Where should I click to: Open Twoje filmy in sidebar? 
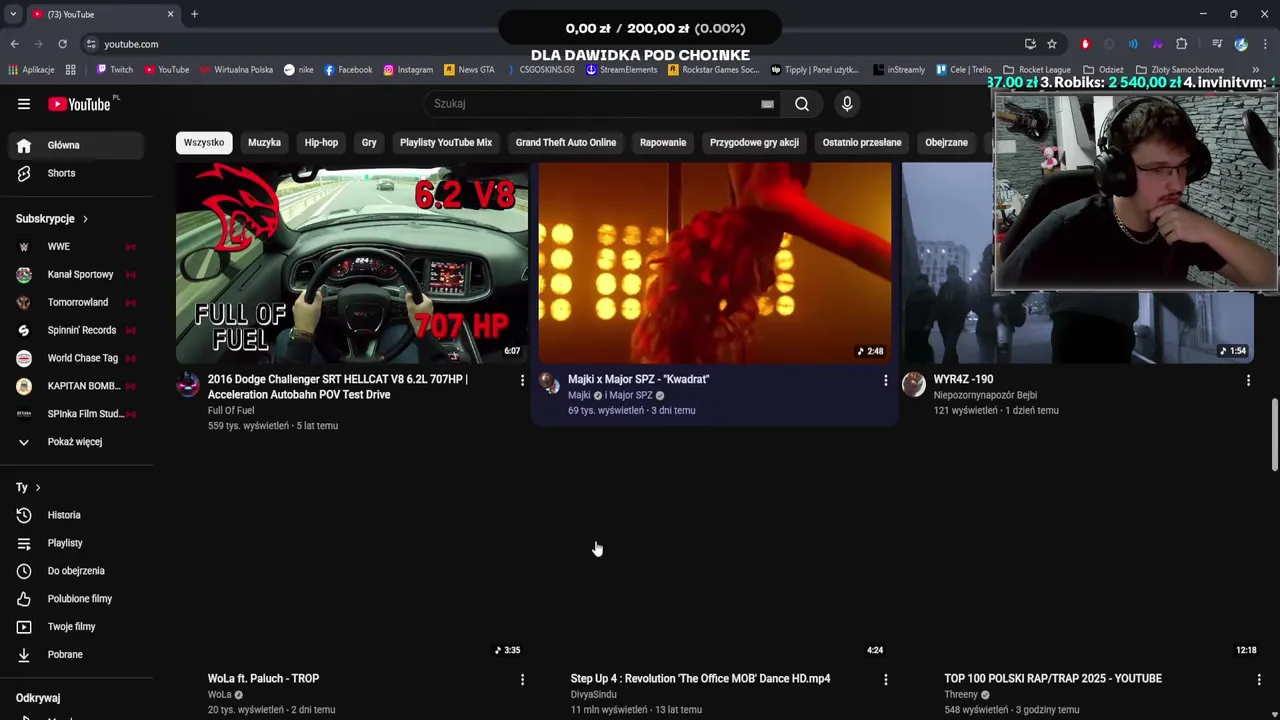(x=76, y=627)
